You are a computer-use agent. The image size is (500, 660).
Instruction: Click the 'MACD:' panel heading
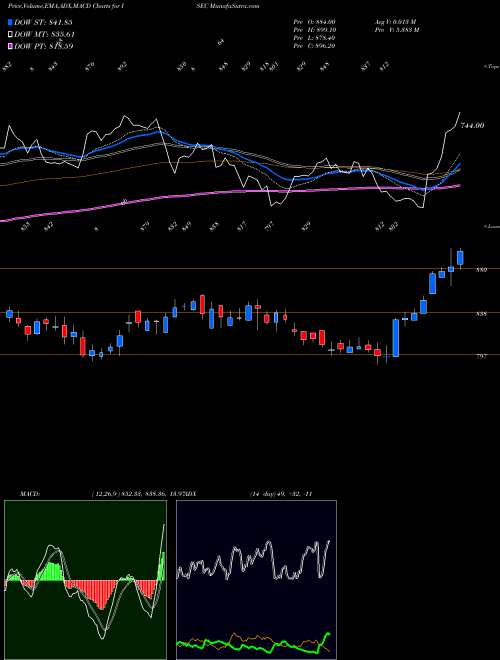pyautogui.click(x=29, y=494)
